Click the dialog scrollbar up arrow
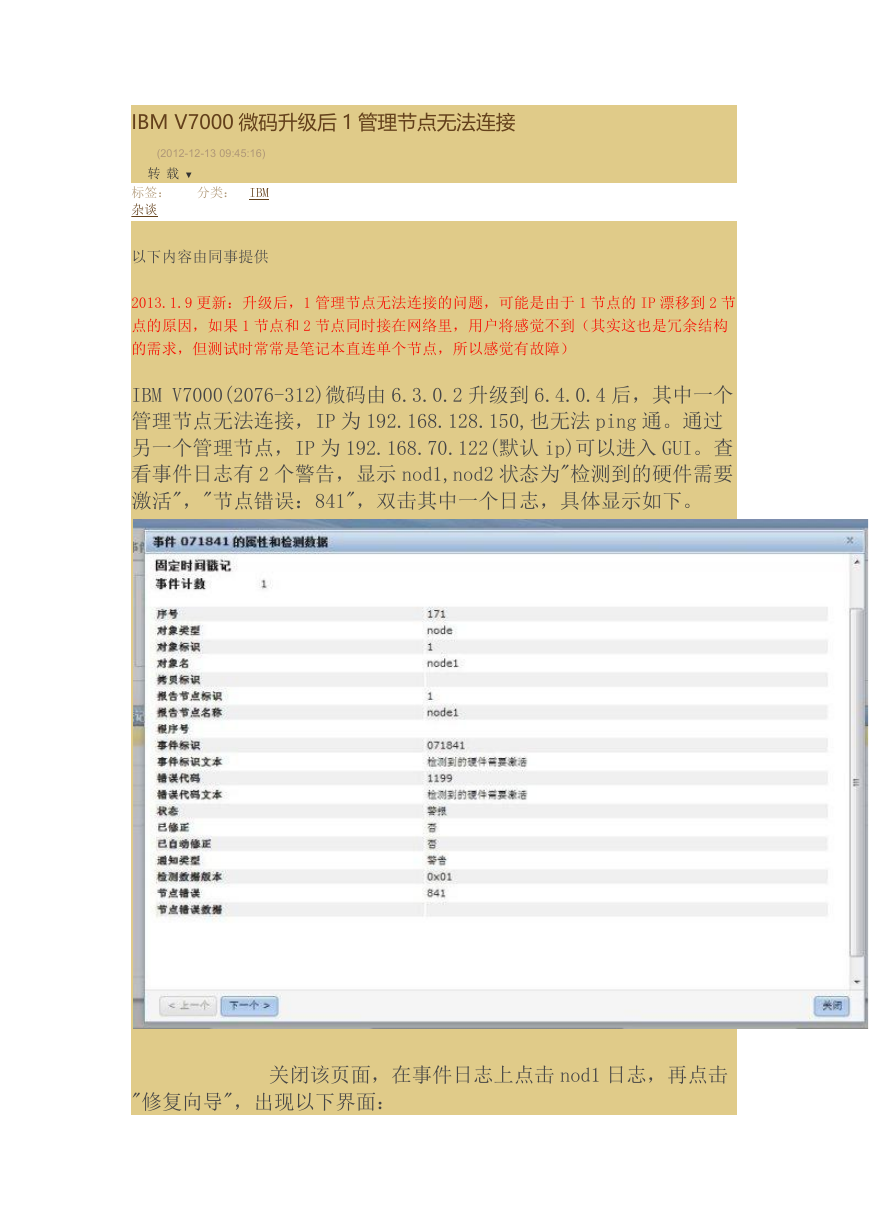 tap(856, 563)
